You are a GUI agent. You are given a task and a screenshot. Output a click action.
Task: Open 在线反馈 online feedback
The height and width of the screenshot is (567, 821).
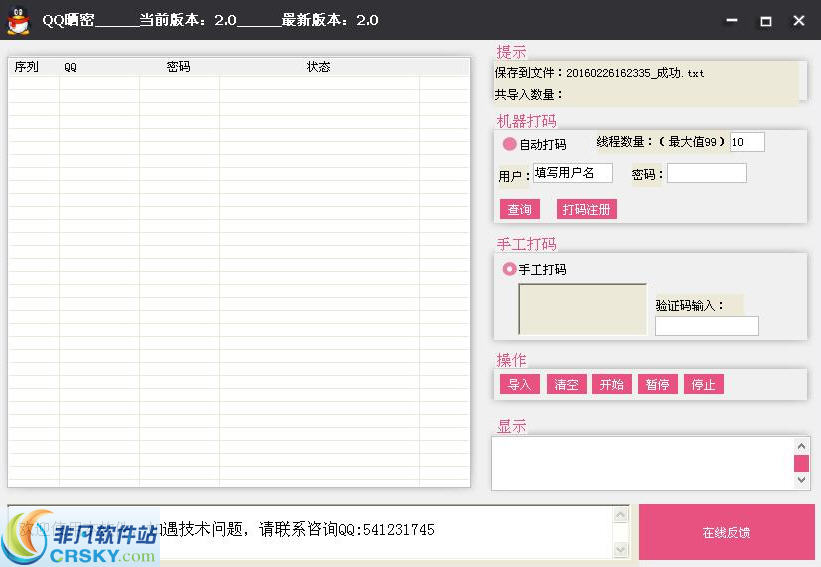(727, 532)
